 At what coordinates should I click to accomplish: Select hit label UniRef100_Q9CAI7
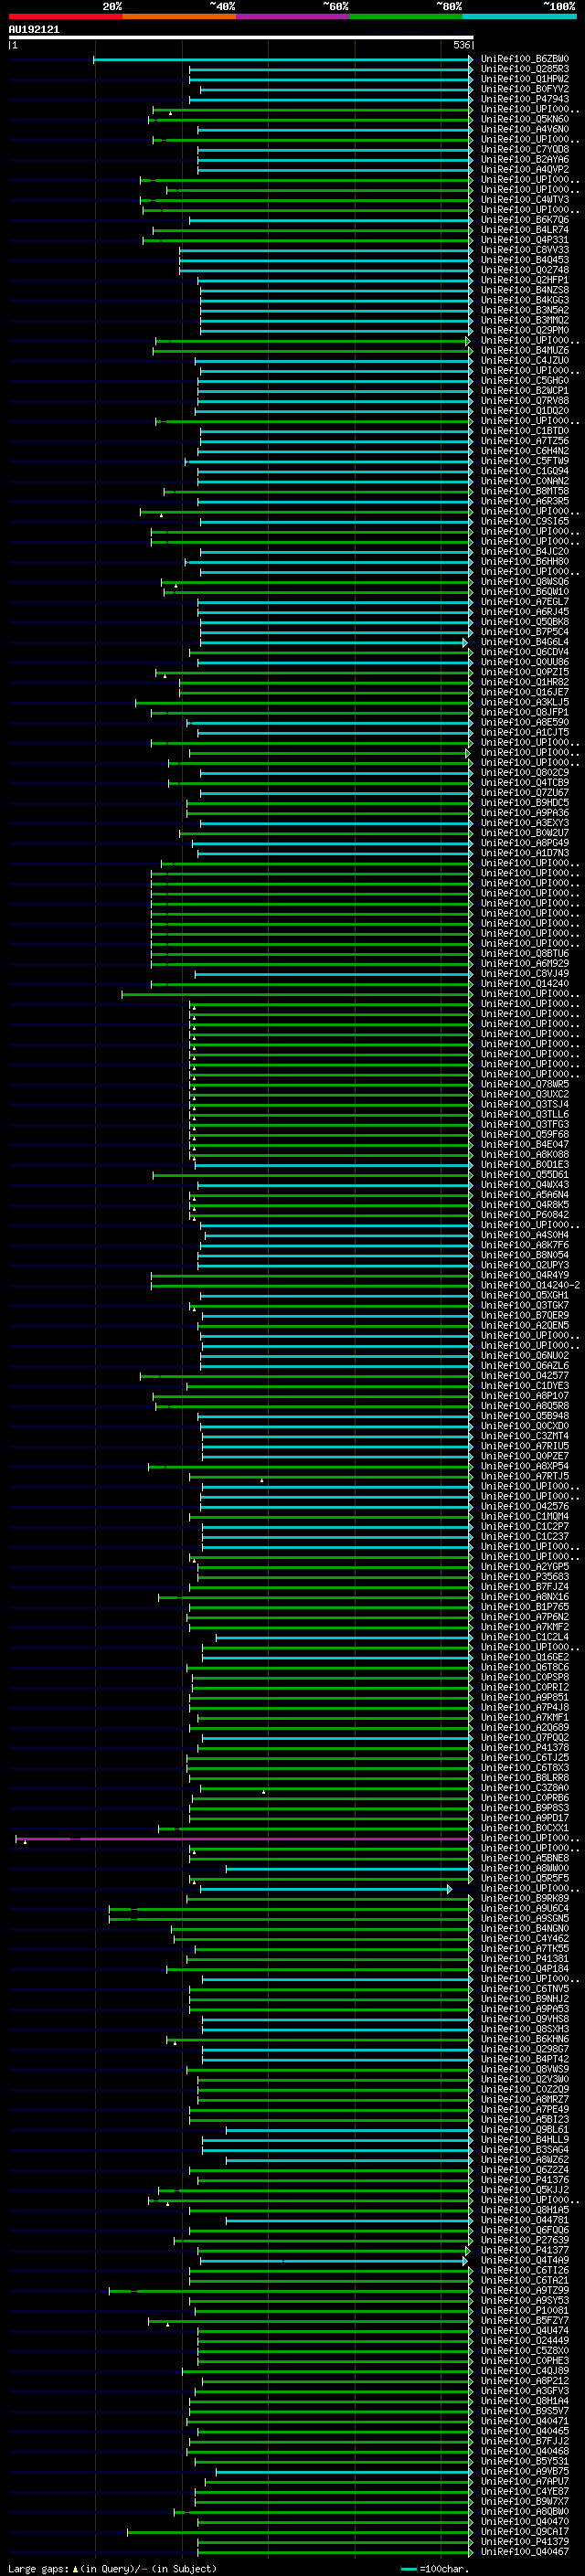525,2531
